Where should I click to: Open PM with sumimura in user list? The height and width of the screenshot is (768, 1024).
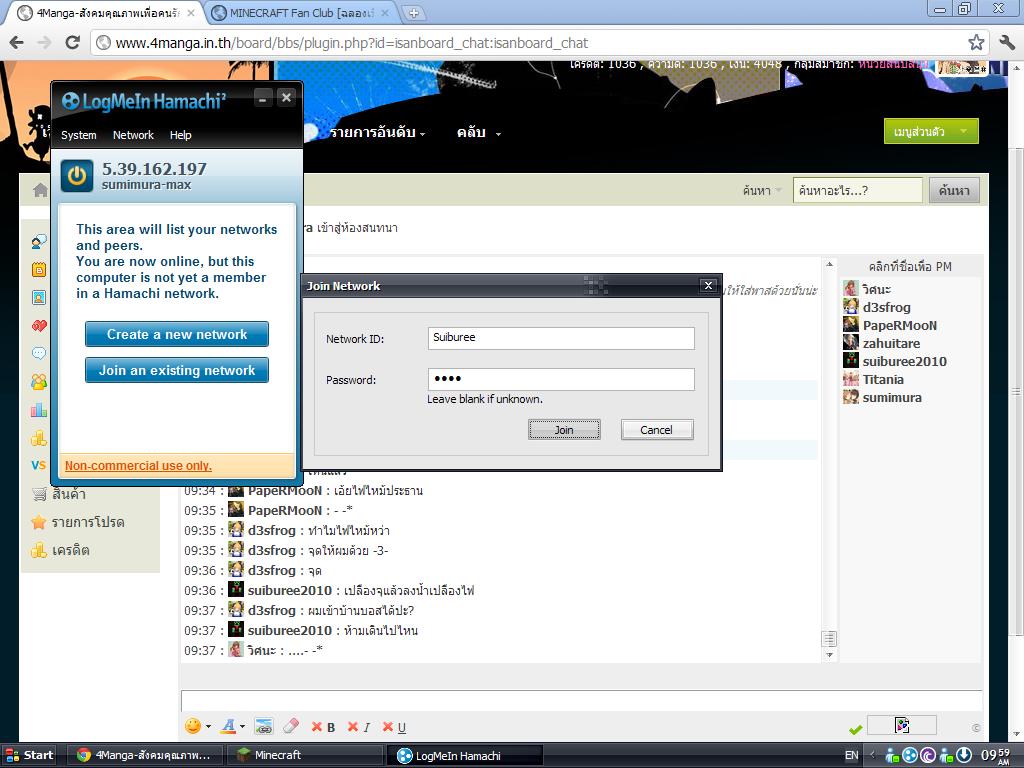pyautogui.click(x=891, y=398)
